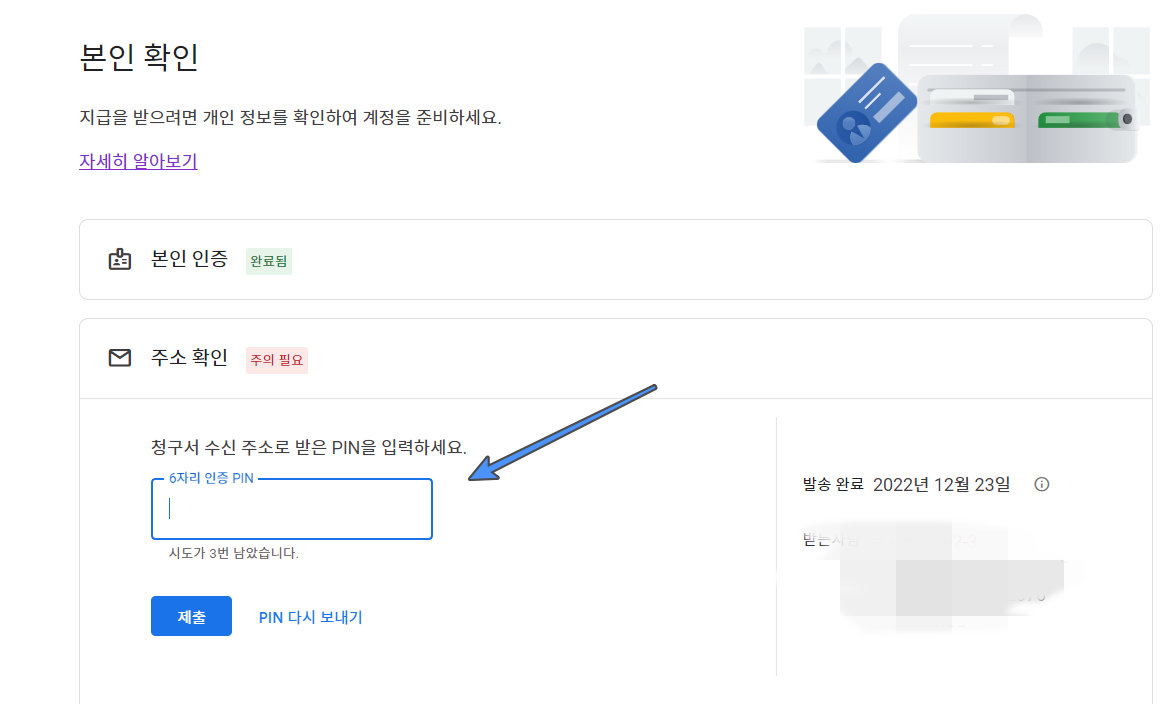
Task: Submit the PIN using the 제출 button
Action: click(191, 616)
